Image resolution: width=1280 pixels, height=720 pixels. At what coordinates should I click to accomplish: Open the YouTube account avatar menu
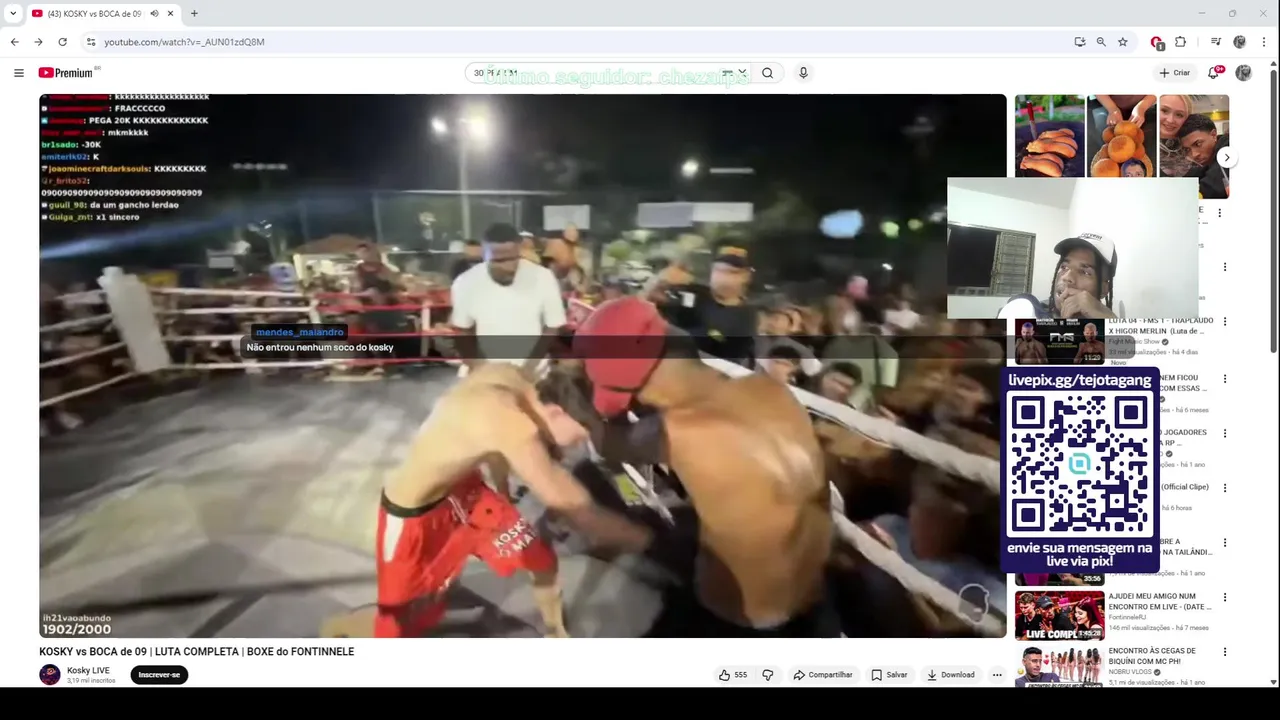[x=1243, y=73]
